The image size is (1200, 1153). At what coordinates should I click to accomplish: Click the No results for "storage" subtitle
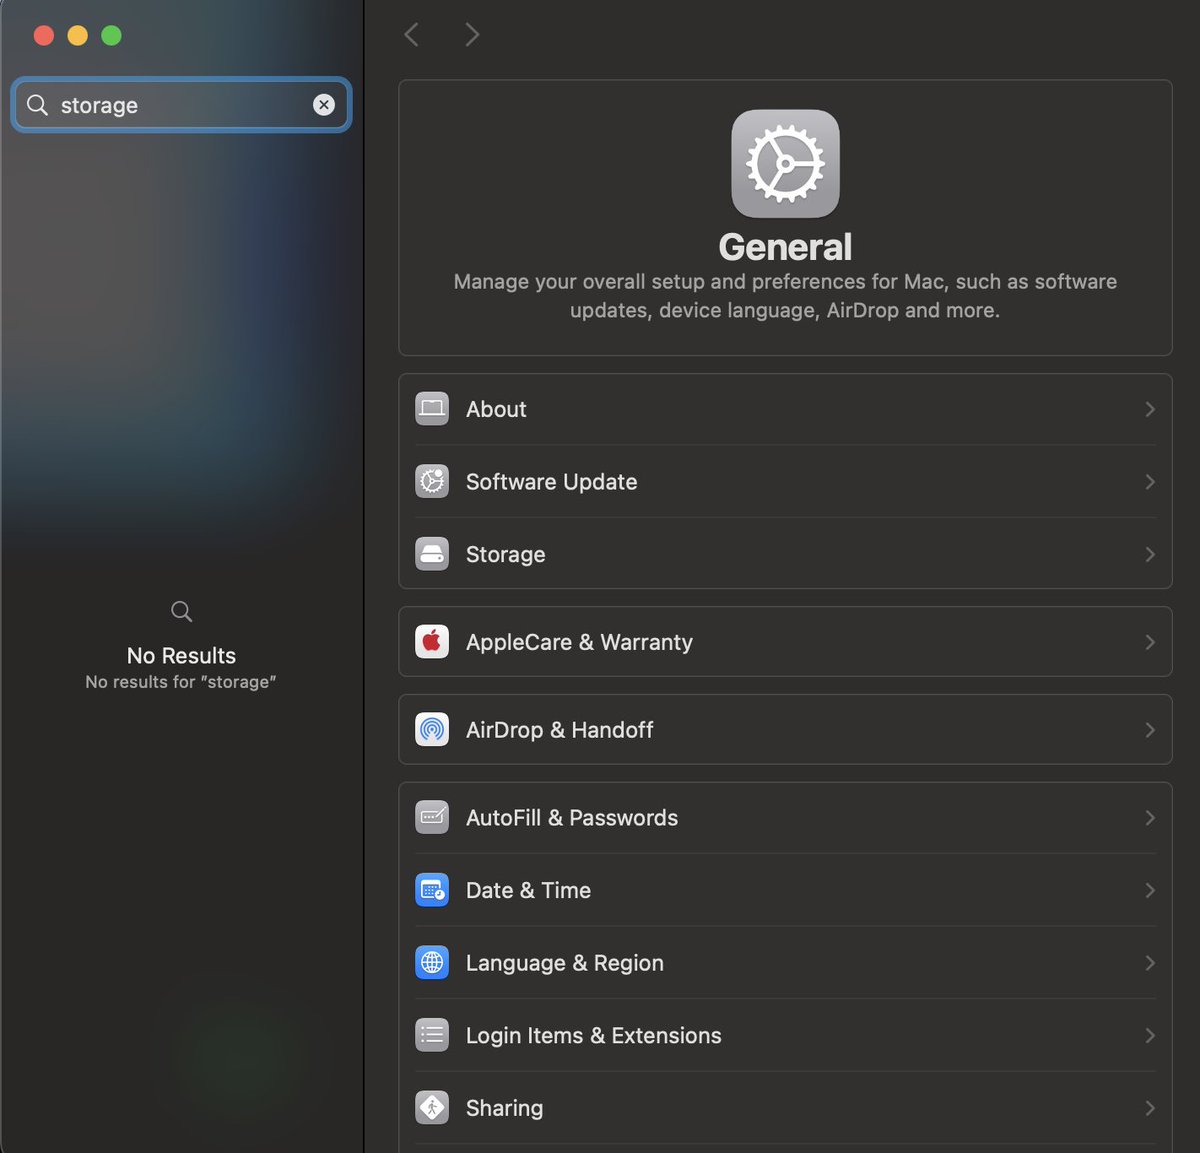tap(181, 682)
